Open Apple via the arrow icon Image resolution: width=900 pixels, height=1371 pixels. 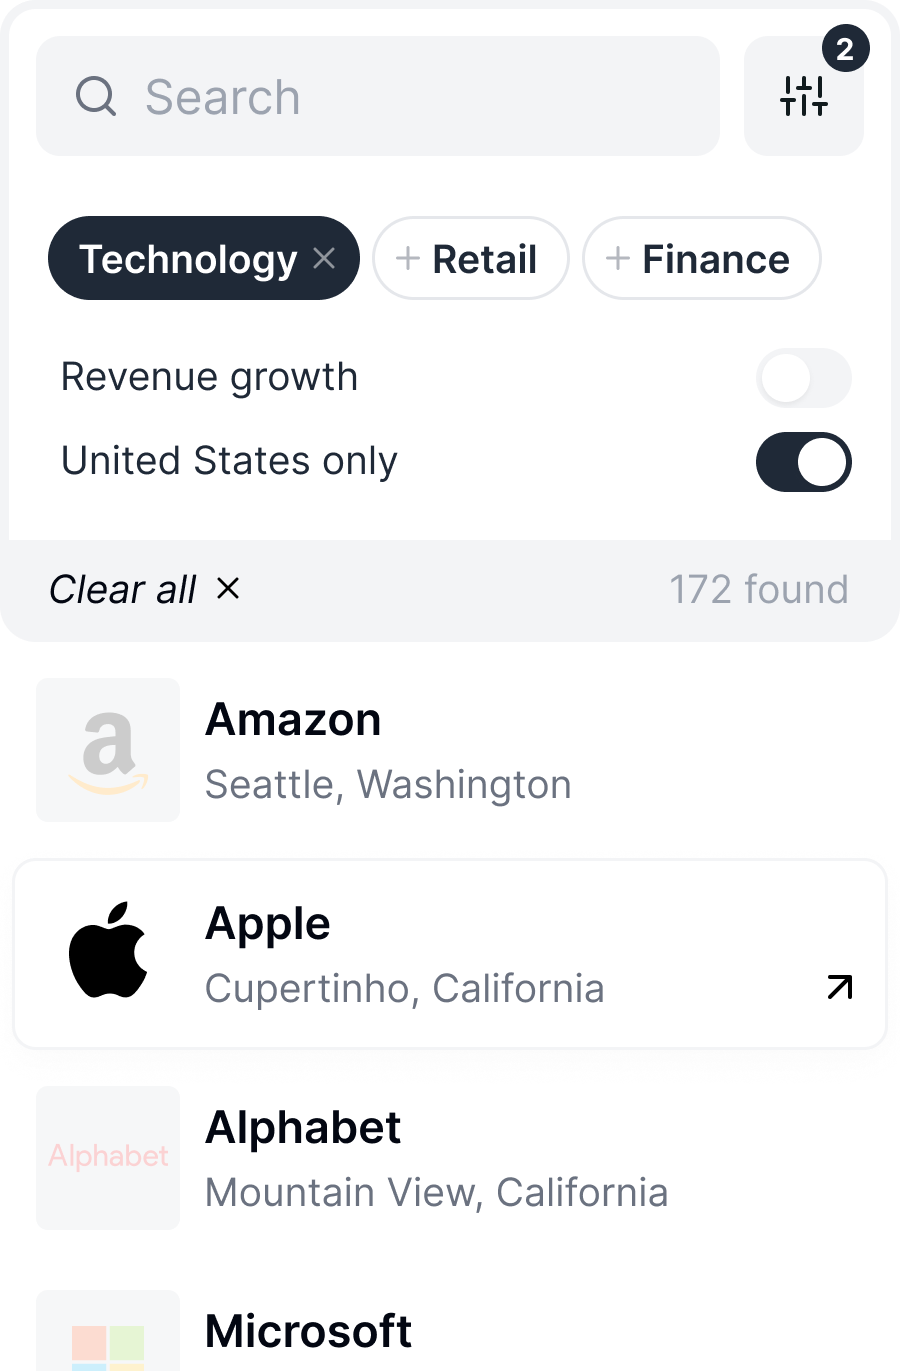tap(839, 988)
